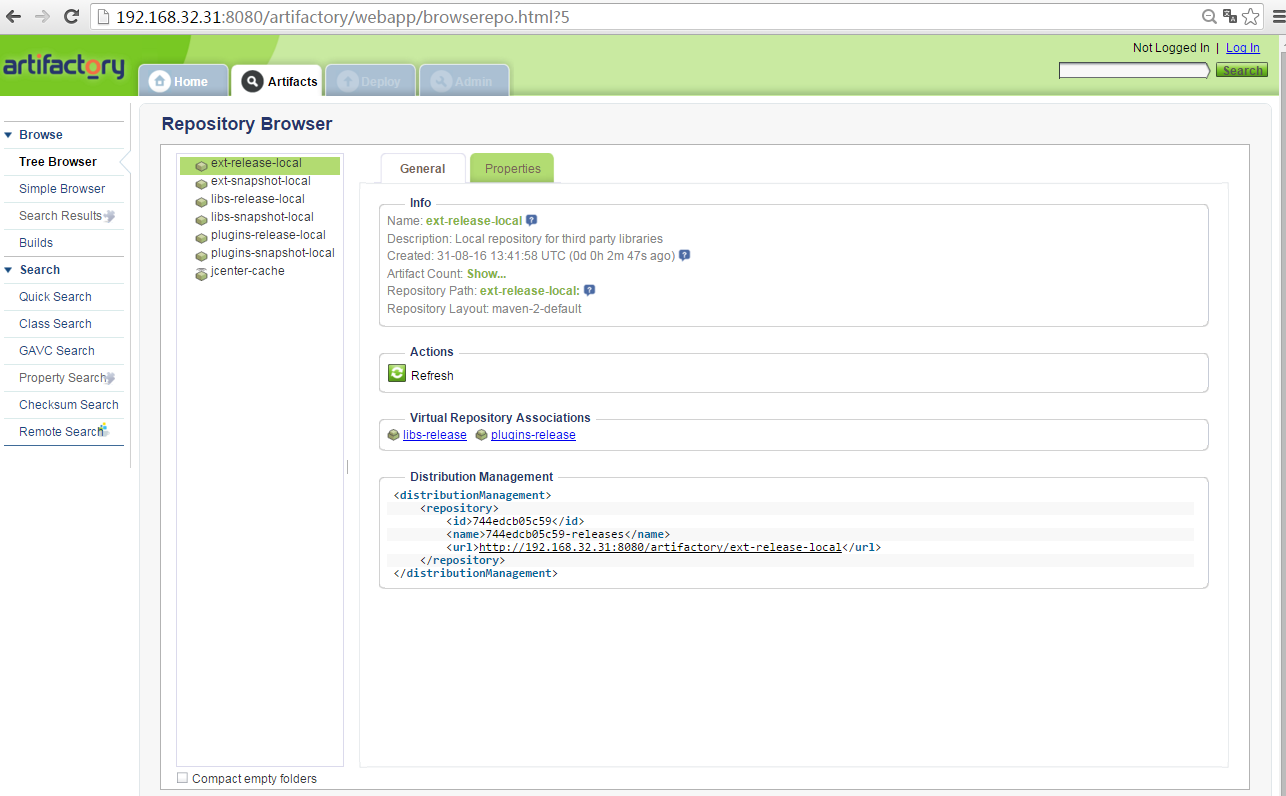Open the Artifacts tab
The height and width of the screenshot is (796, 1286).
[x=277, y=81]
